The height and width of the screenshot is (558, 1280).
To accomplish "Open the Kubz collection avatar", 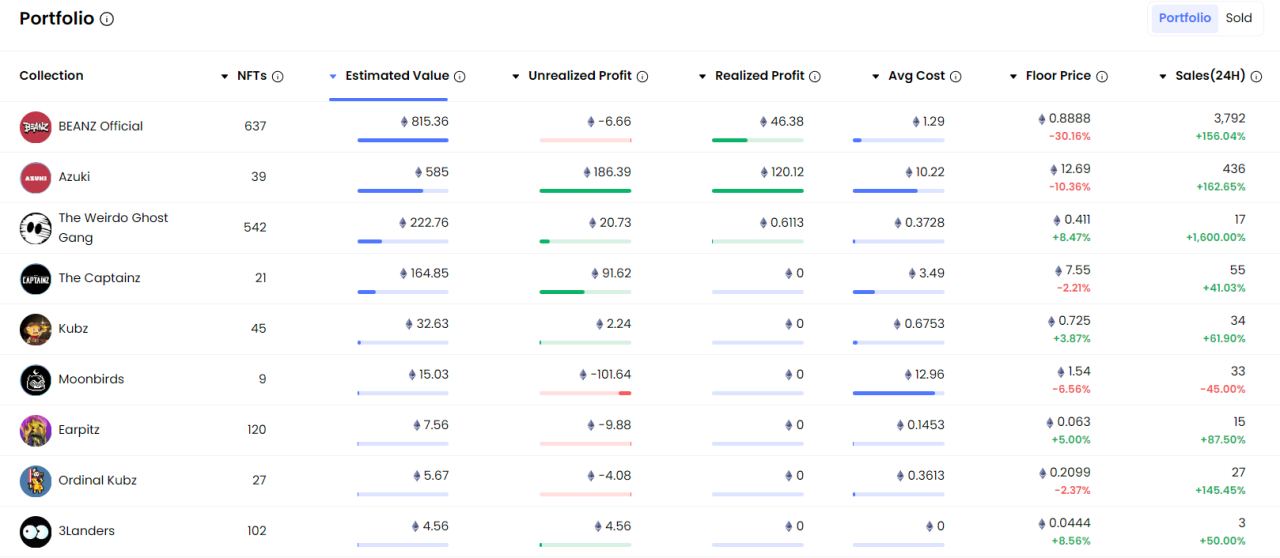I will 35,329.
